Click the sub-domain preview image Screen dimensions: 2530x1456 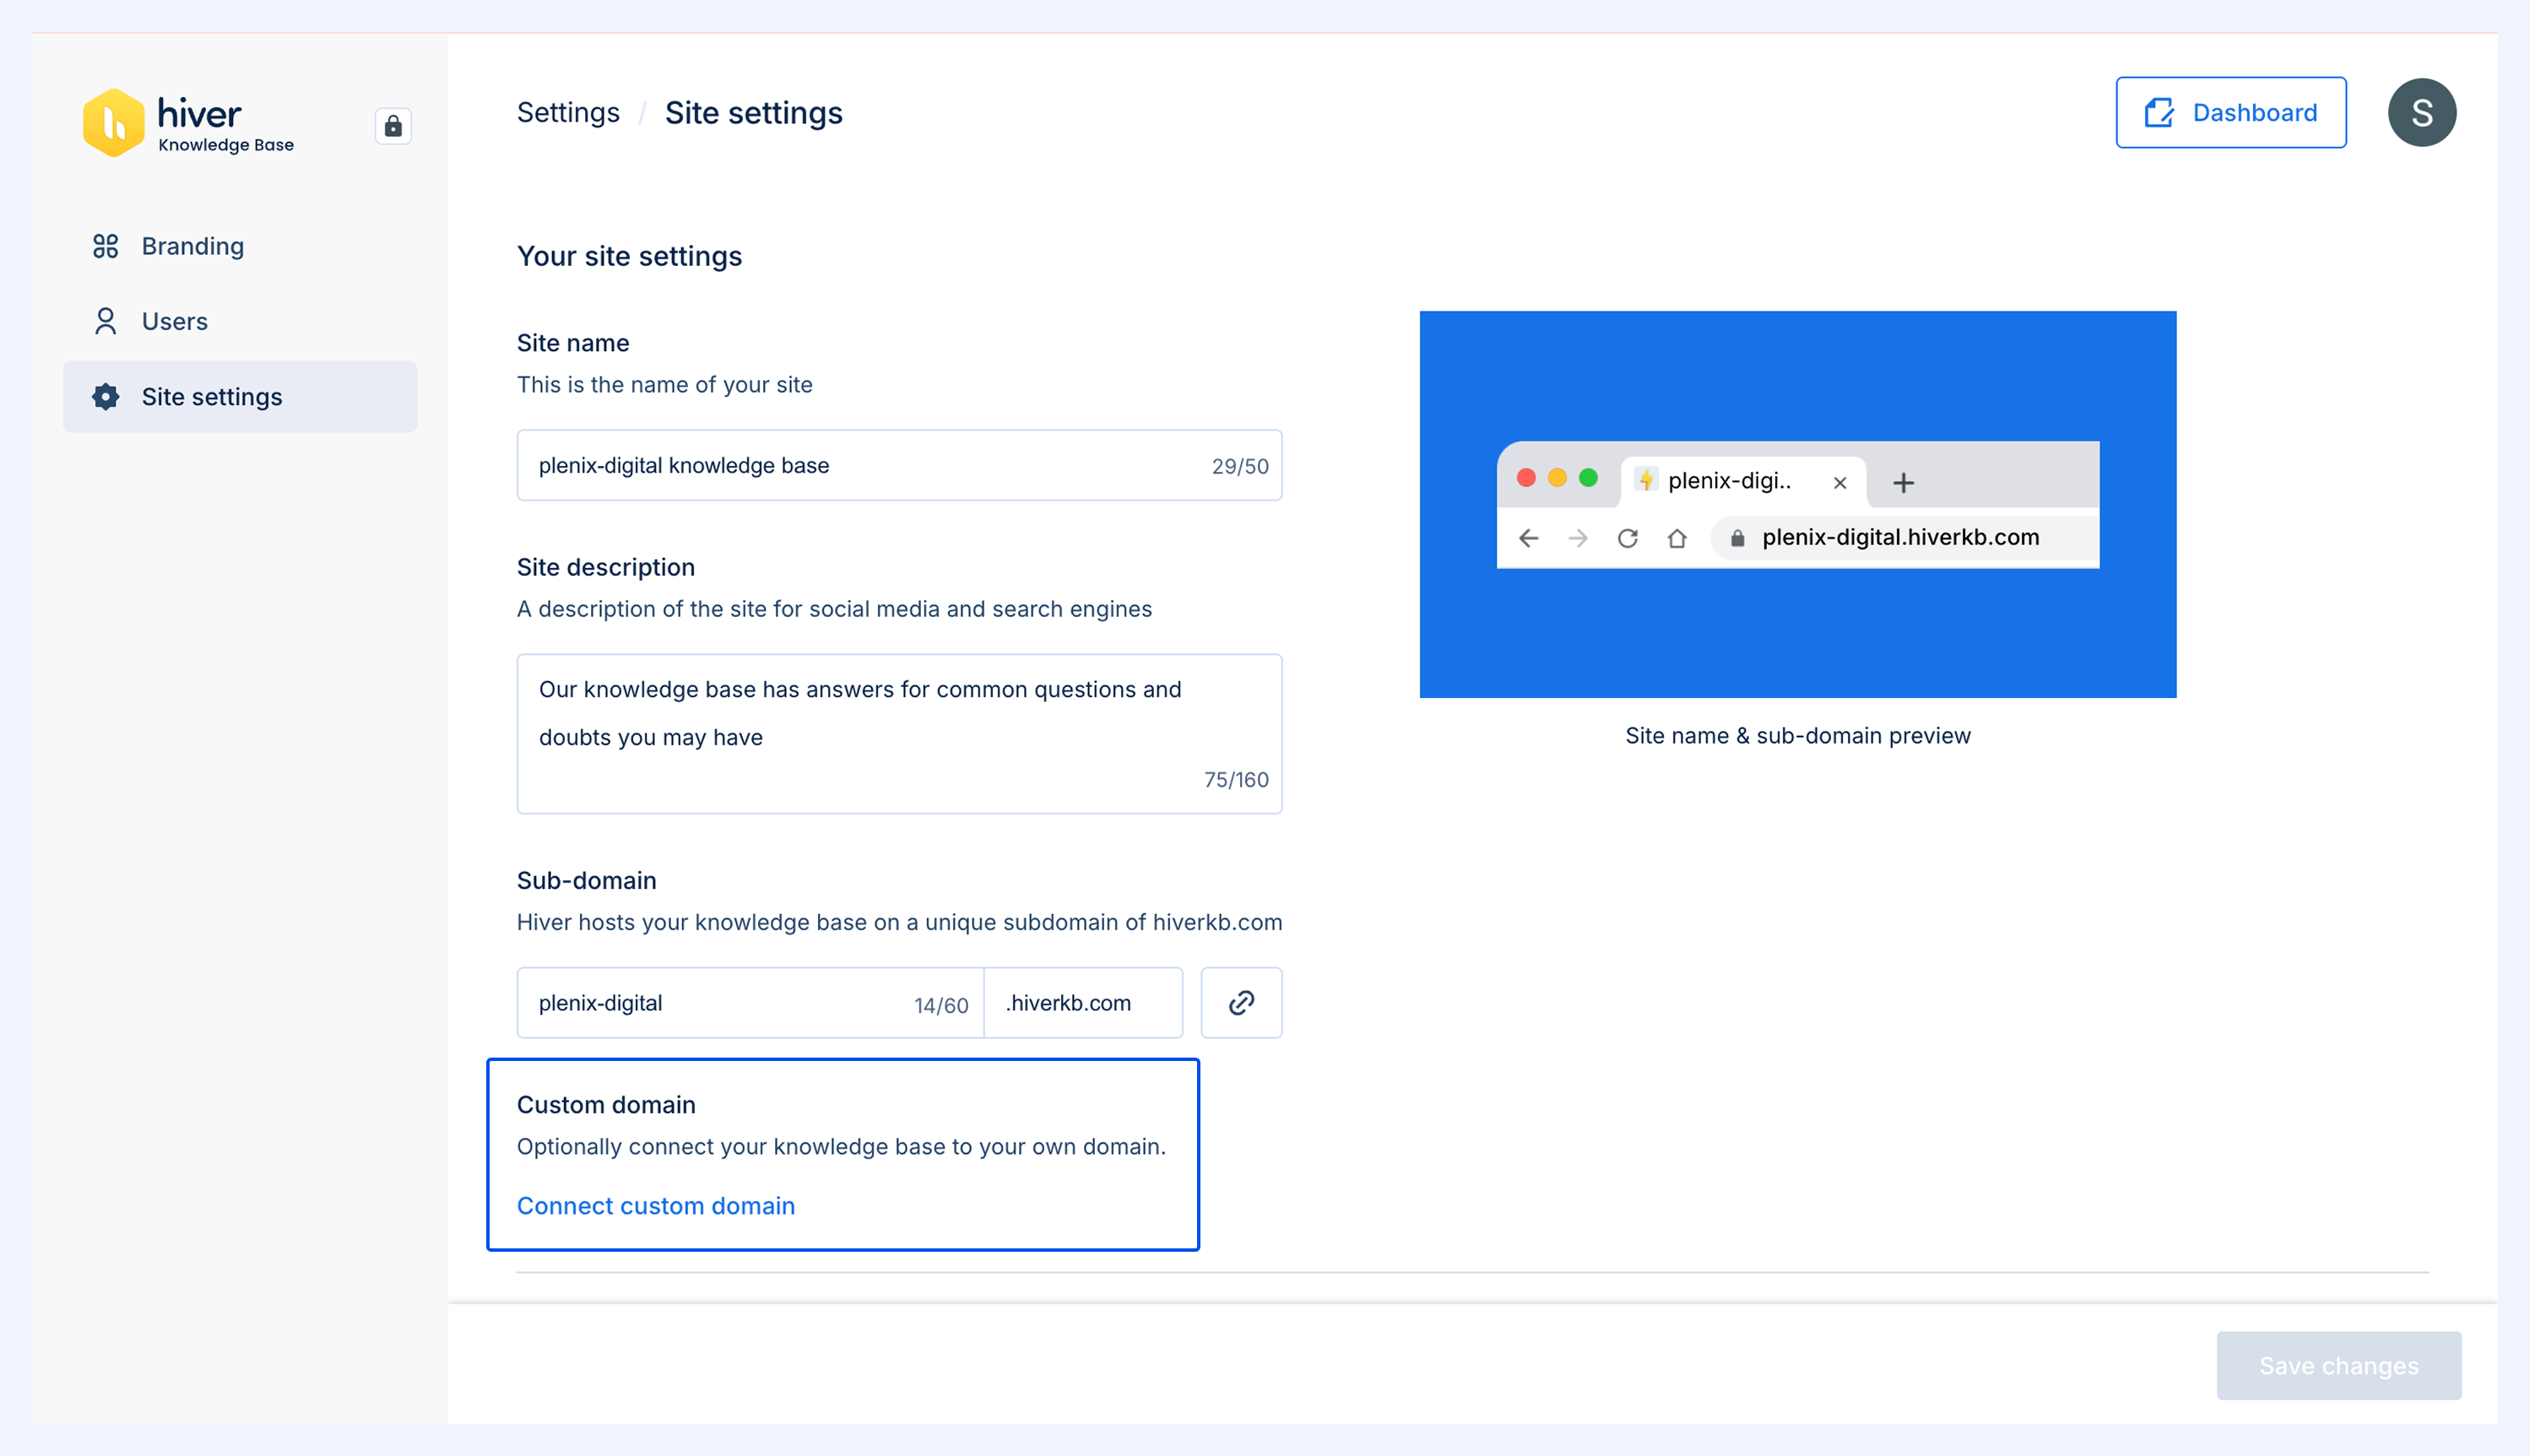[x=1798, y=504]
